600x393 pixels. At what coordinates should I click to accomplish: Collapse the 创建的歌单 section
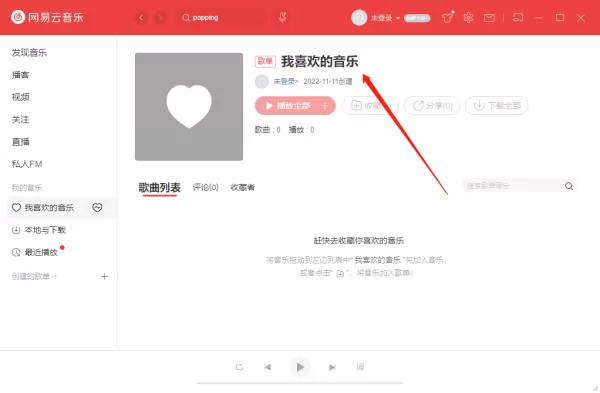34,276
